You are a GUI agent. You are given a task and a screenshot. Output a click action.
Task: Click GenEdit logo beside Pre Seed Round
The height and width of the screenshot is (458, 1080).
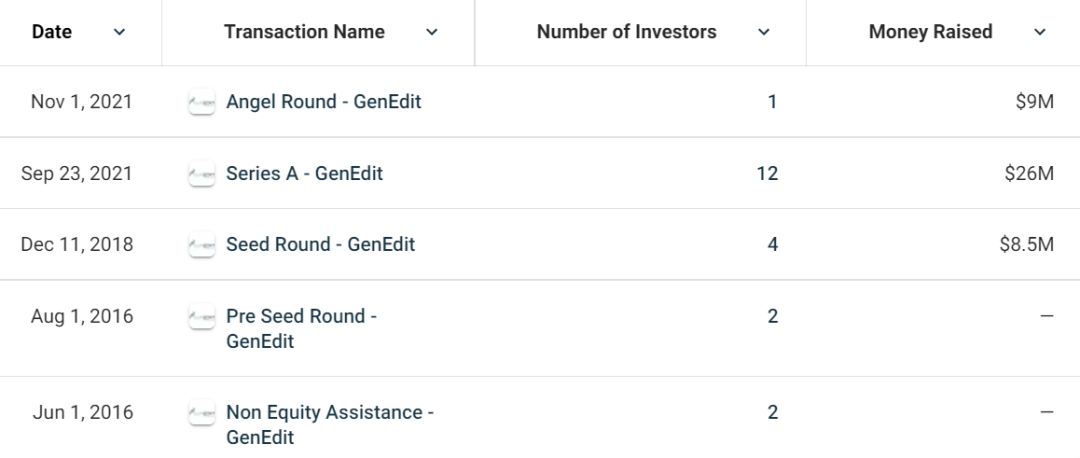tap(202, 316)
